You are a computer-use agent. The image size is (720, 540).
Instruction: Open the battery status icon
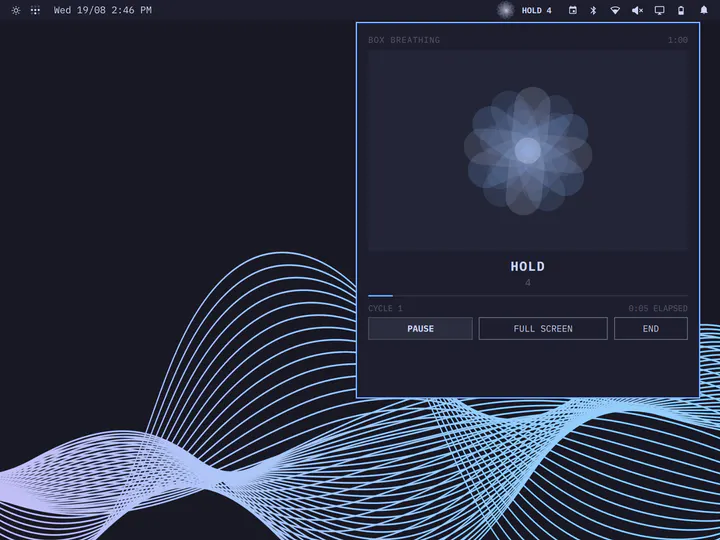tap(681, 10)
